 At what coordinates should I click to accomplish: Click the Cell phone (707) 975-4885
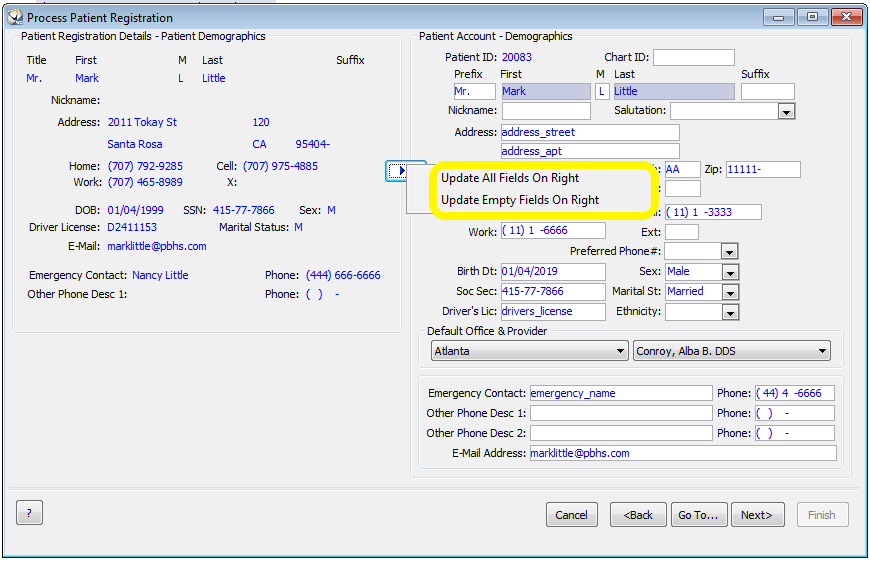click(x=280, y=166)
